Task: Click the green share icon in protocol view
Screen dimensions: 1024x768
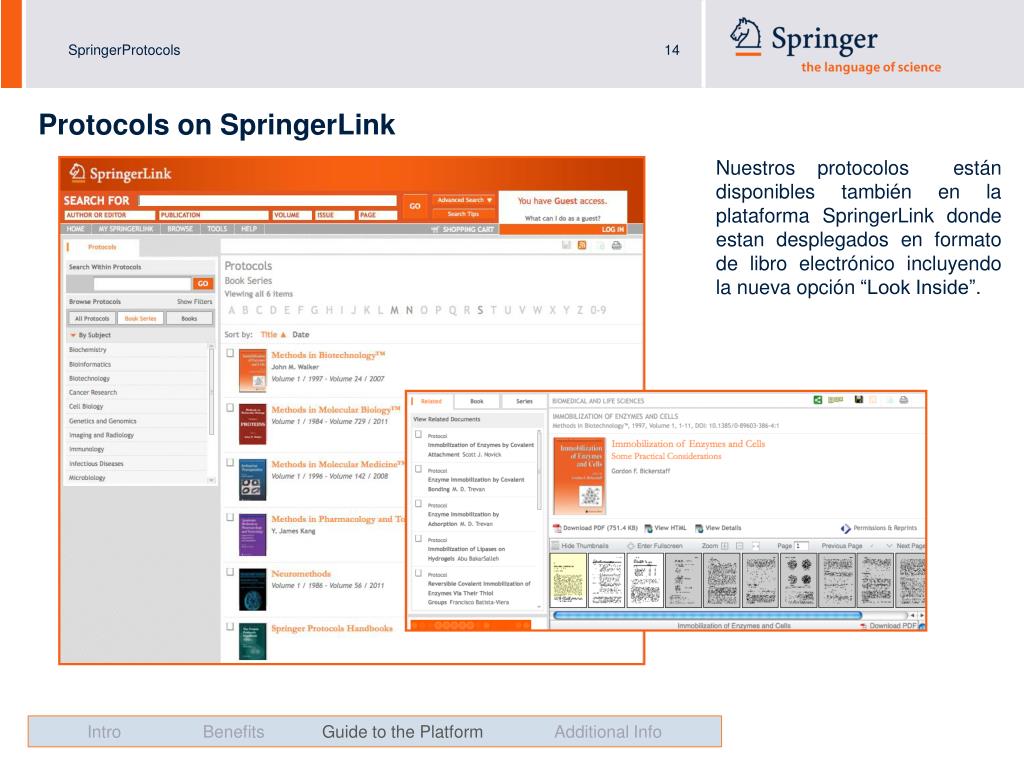Action: coord(818,400)
